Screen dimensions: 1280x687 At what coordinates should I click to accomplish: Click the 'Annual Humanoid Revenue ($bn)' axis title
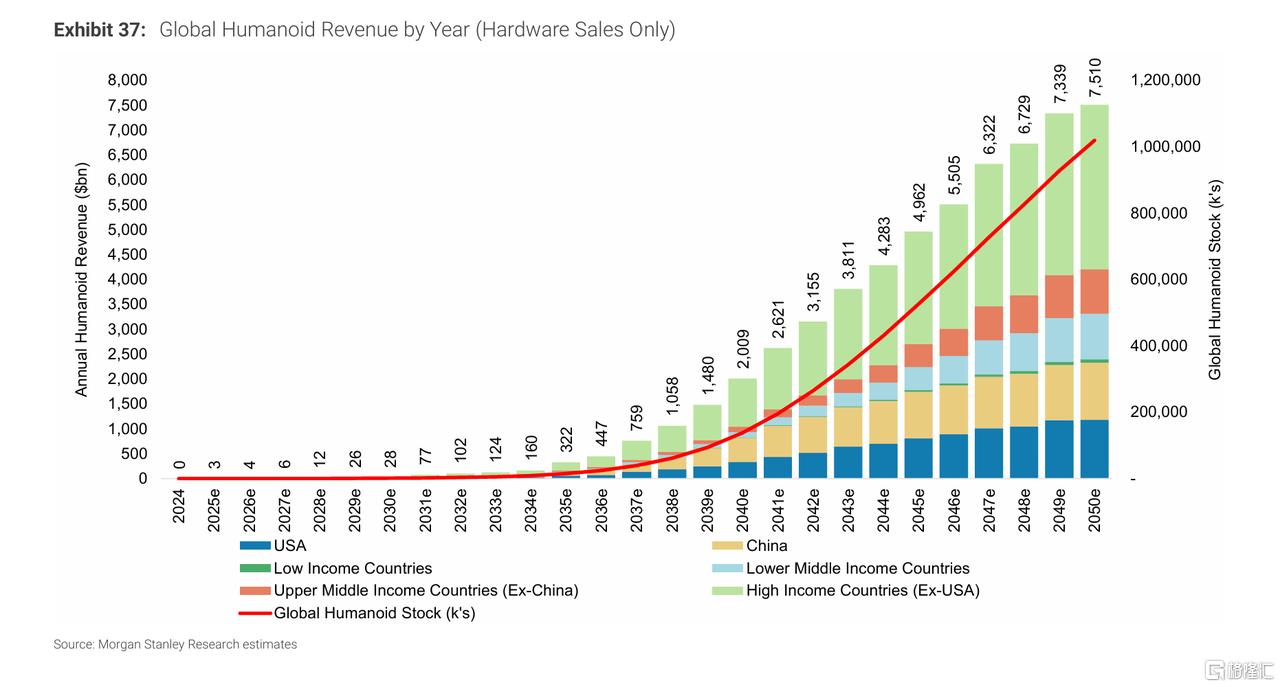[x=83, y=279]
